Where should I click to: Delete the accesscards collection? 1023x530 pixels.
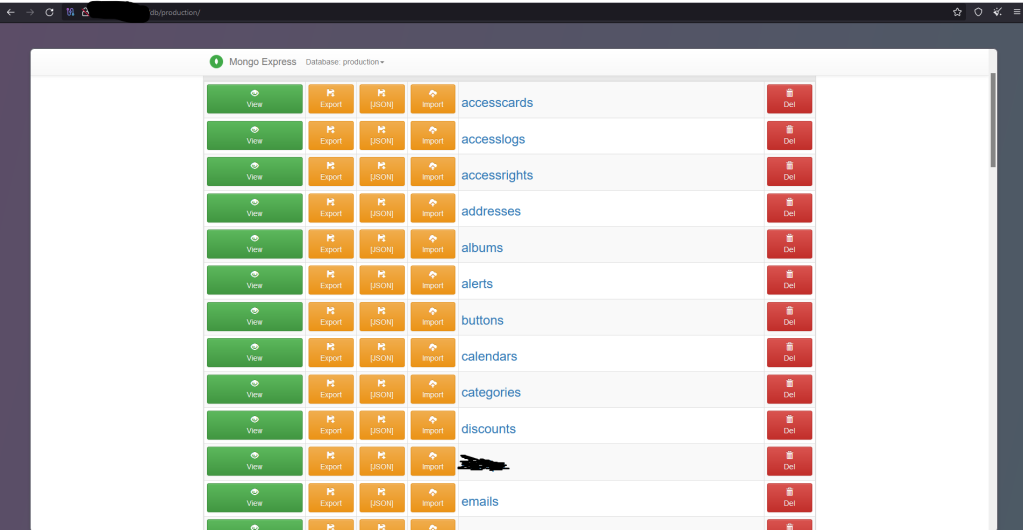(x=789, y=99)
